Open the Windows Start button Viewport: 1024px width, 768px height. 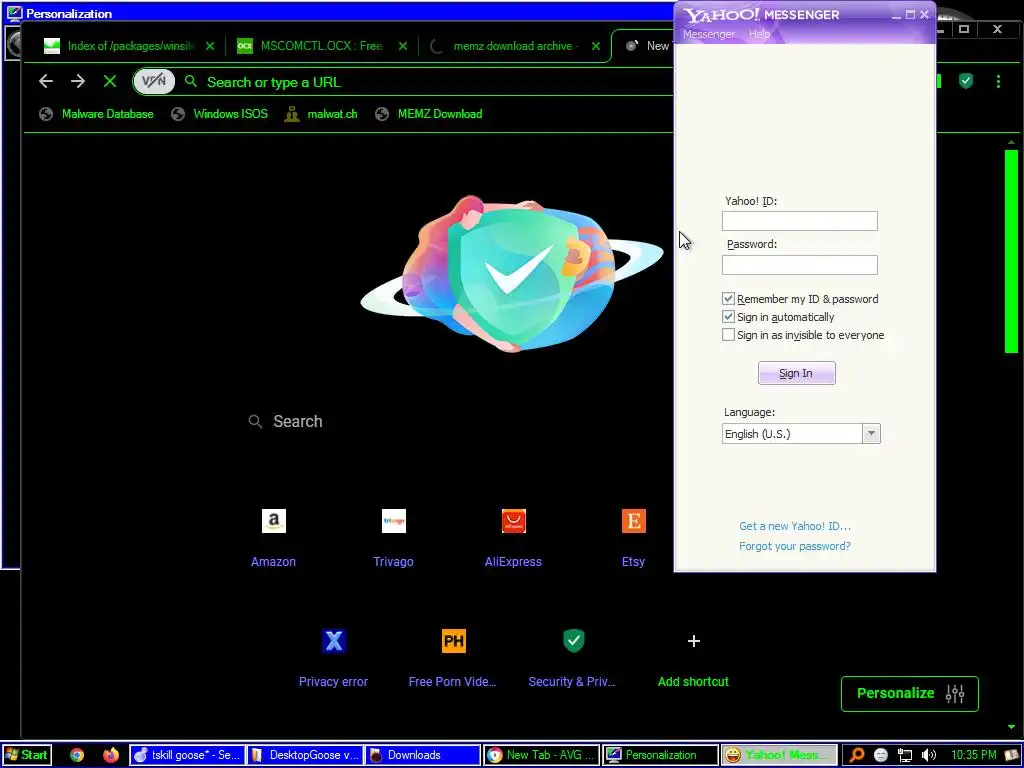coord(26,755)
